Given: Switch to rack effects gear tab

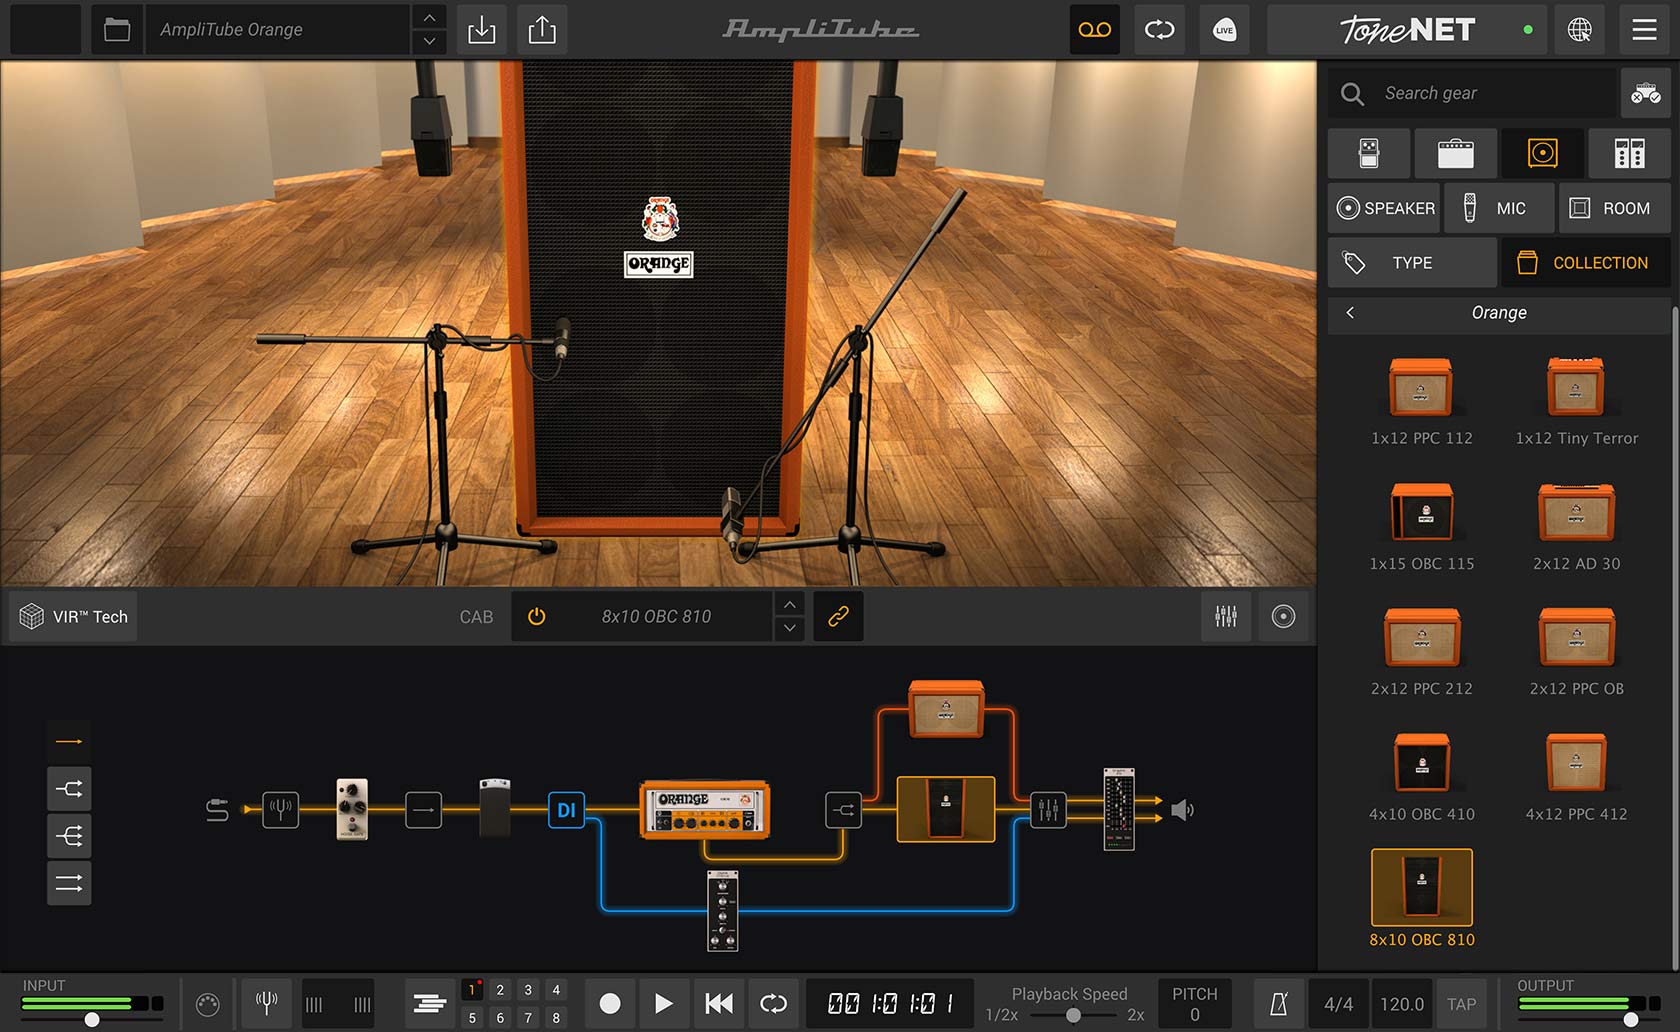Looking at the screenshot, I should point(1629,153).
